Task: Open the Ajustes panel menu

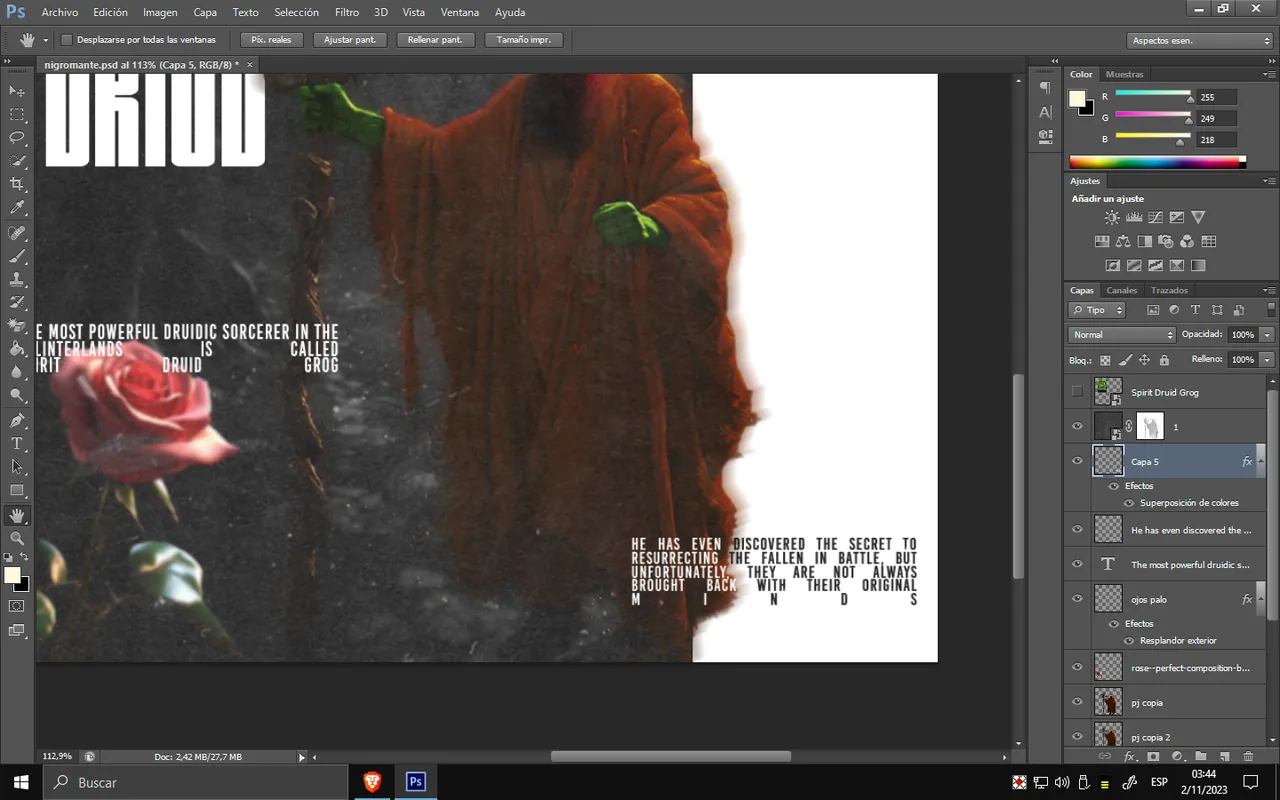Action: tap(1269, 182)
